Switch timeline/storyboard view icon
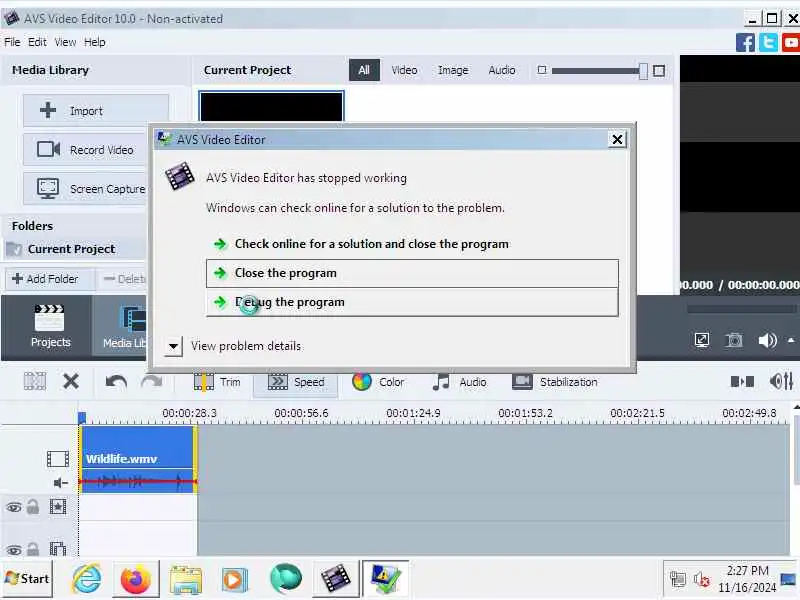Screen dimensions: 800x600 742,382
